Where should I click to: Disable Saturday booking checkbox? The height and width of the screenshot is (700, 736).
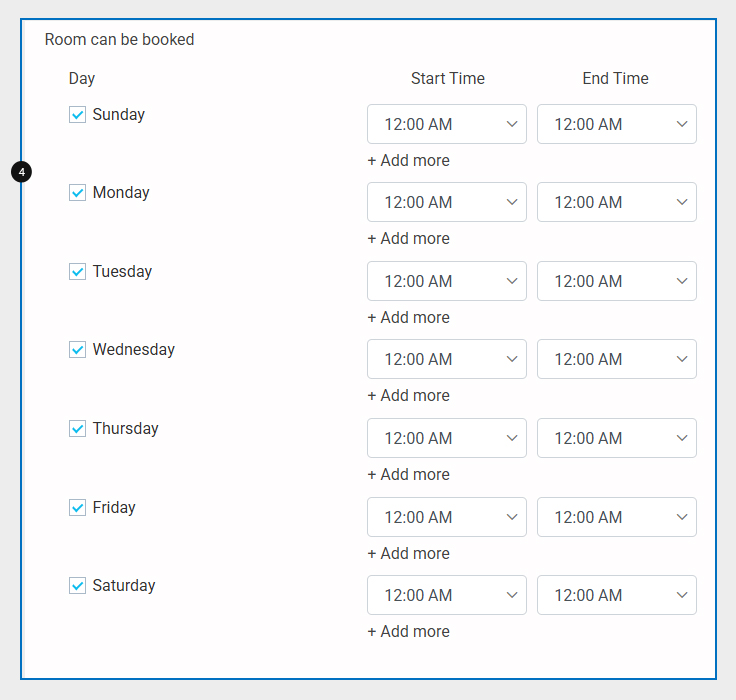(x=77, y=586)
